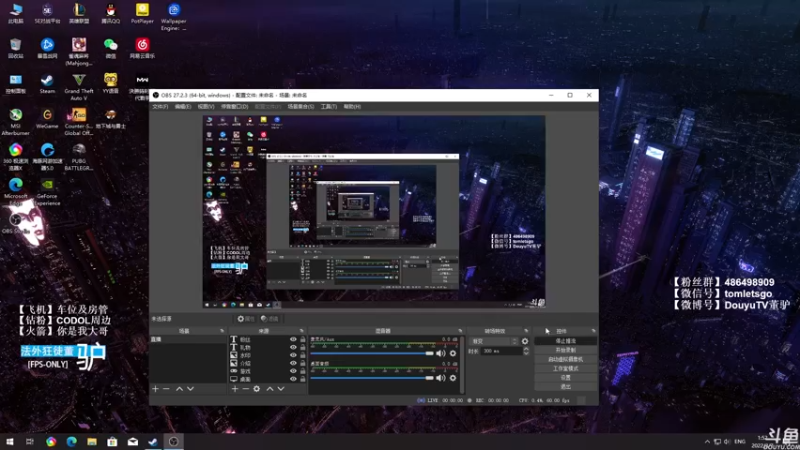This screenshot has height=450, width=800.
Task: Hide the 桌面 source with eye icon
Action: click(293, 379)
